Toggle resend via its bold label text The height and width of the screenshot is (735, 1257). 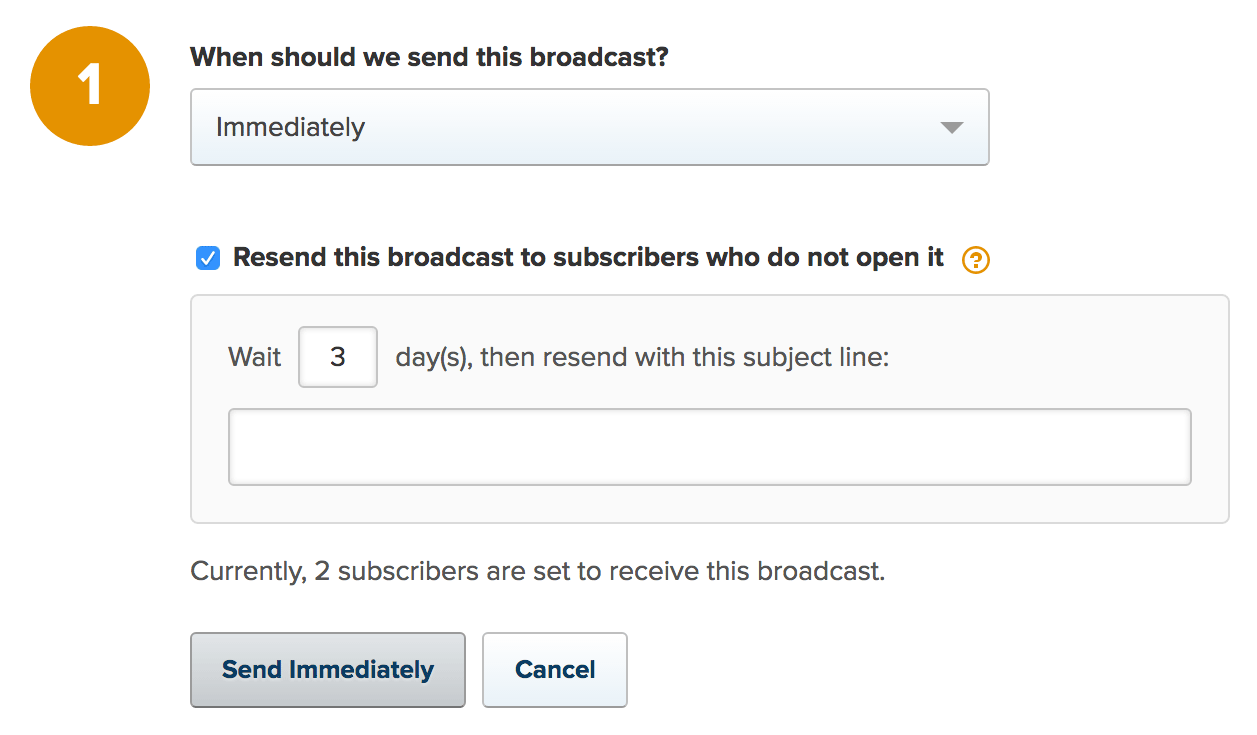coord(588,258)
